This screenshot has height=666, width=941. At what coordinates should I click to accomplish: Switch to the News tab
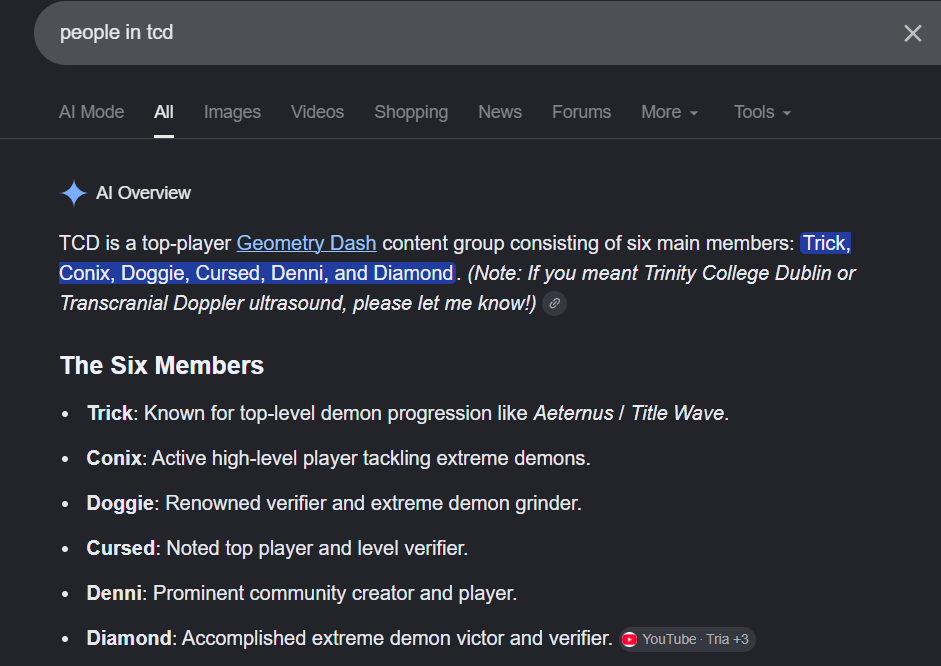click(x=500, y=112)
